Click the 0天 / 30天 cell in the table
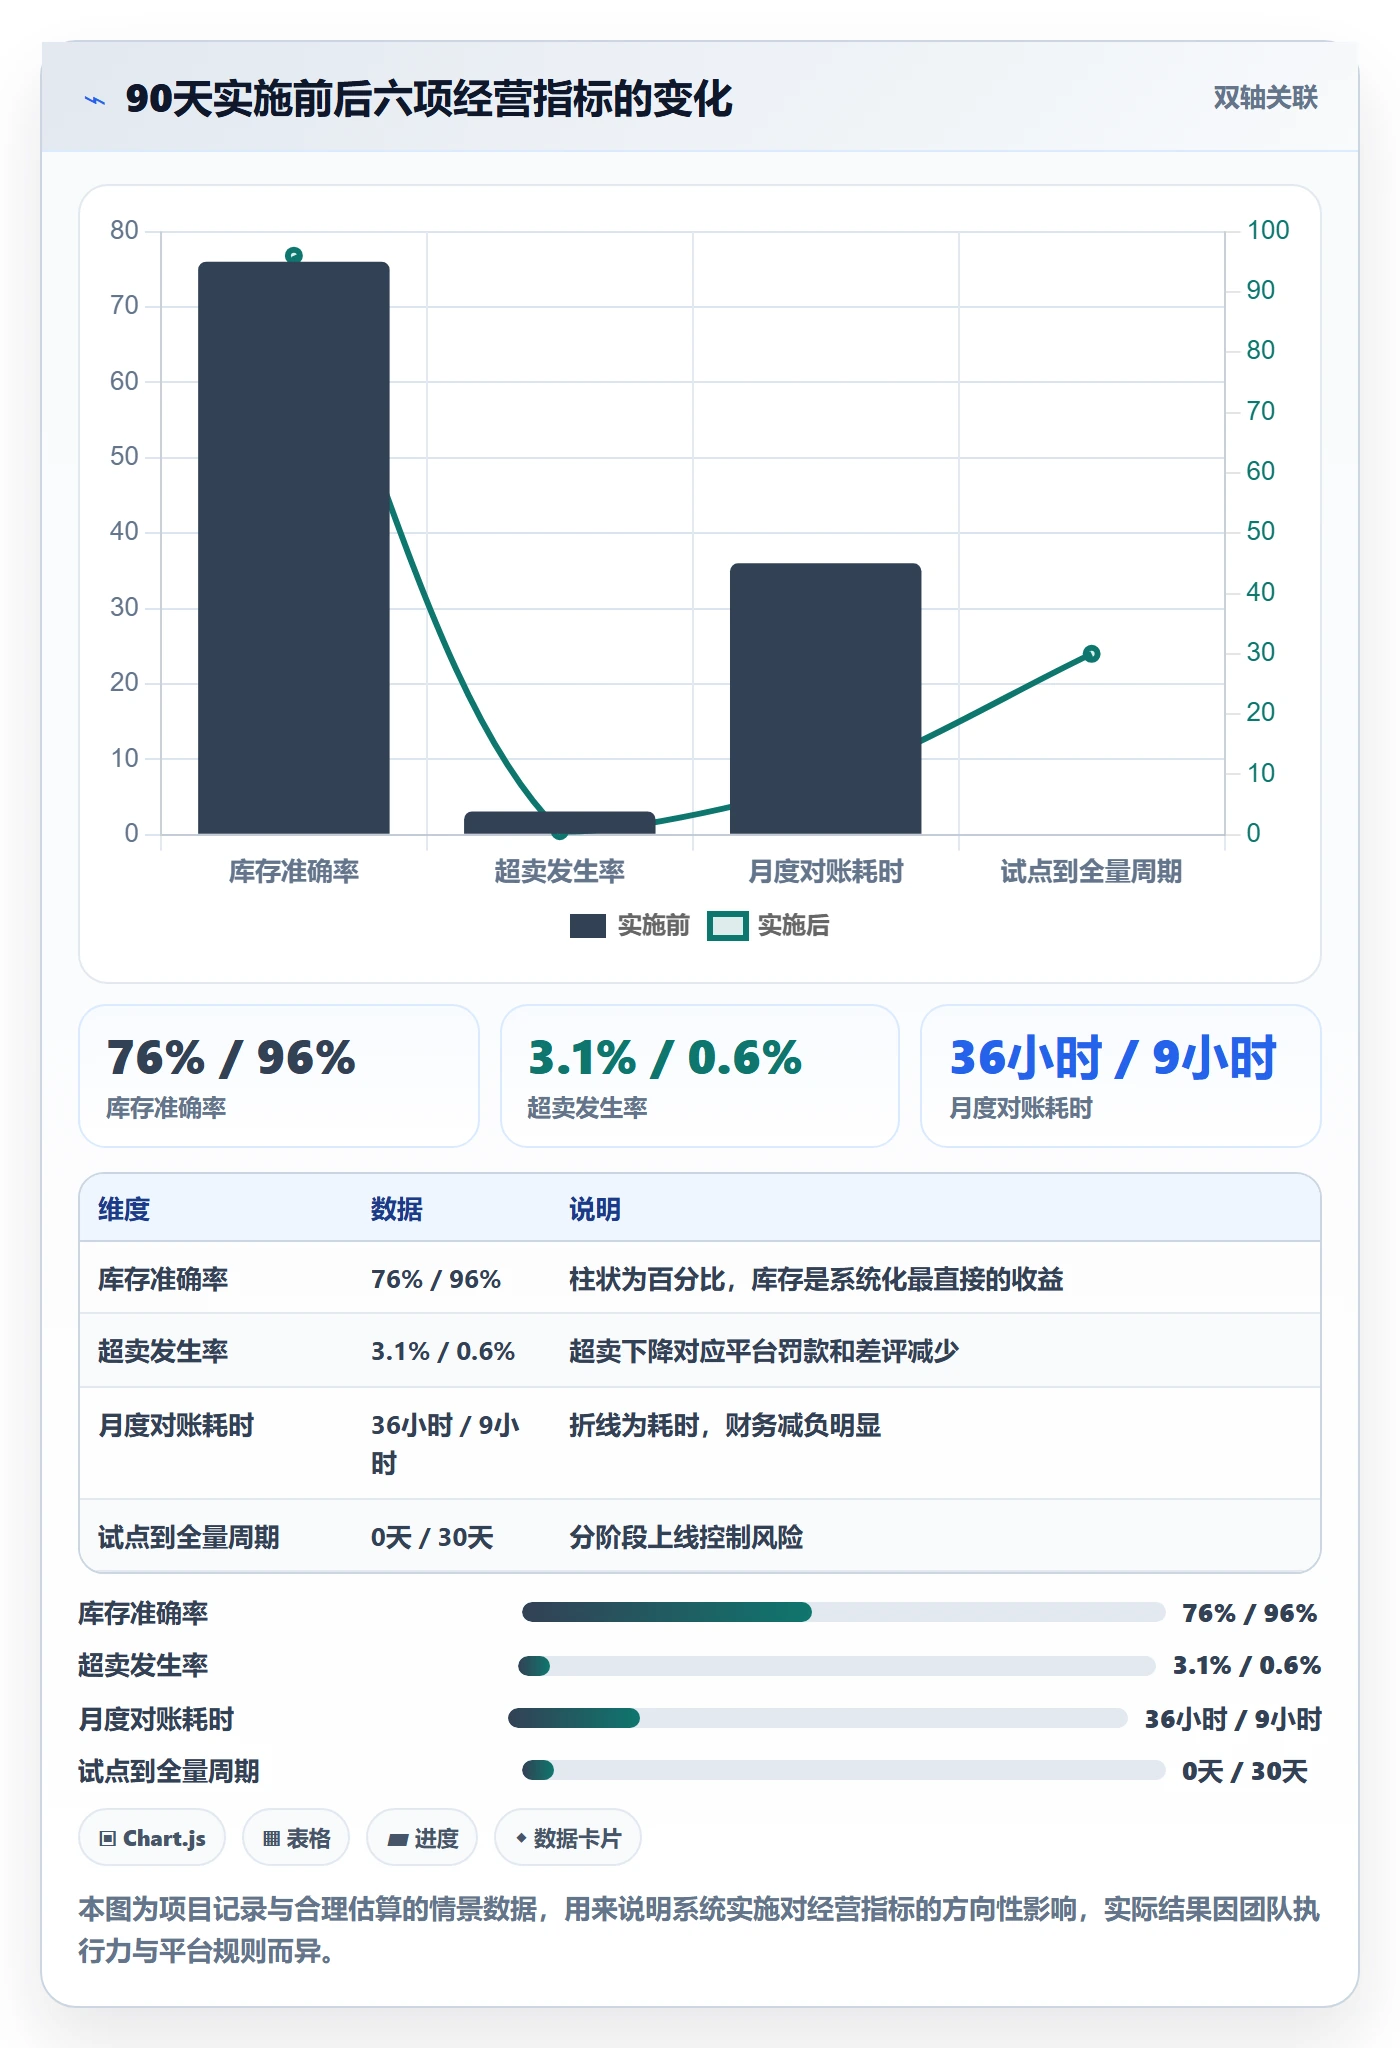 [x=432, y=1537]
